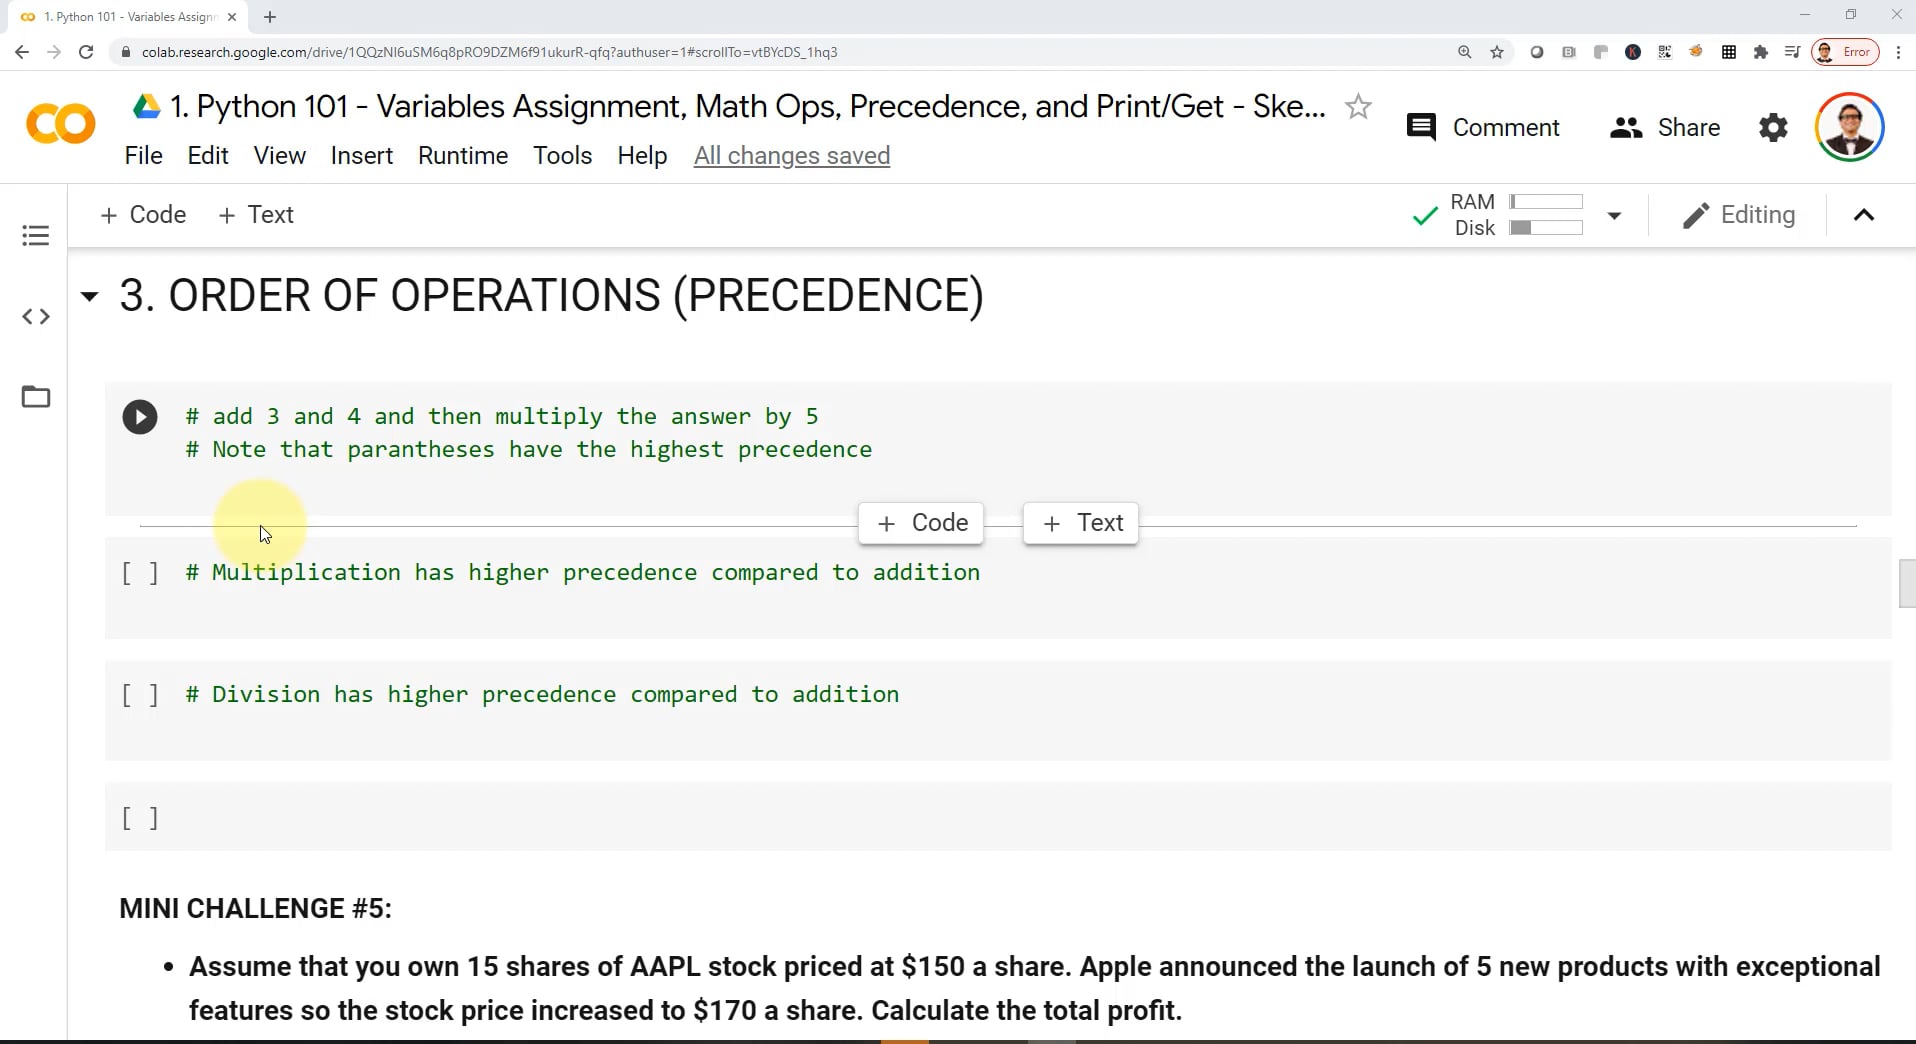Screen dimensions: 1916x1044
Task: Bookmark this page with the star icon
Action: (1497, 52)
